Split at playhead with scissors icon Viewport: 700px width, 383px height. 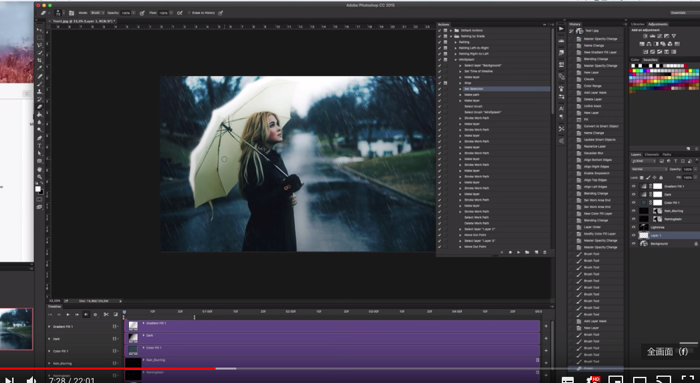click(106, 314)
